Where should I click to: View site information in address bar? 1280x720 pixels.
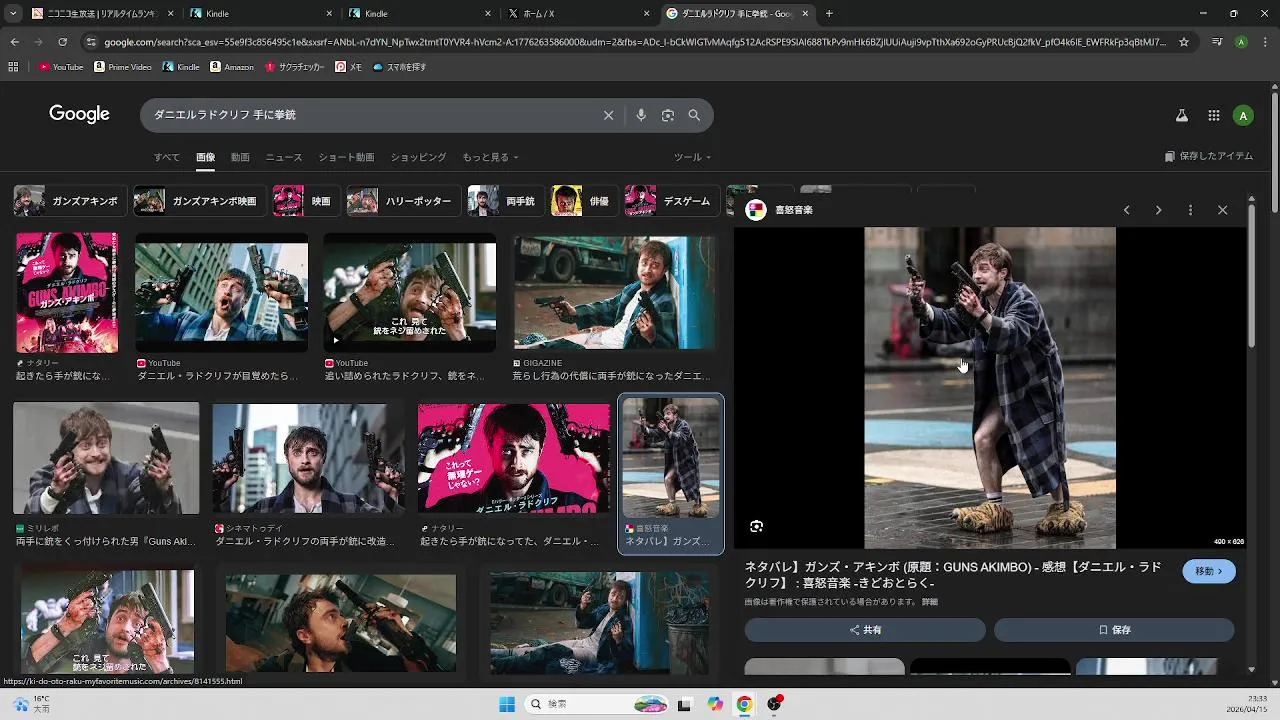pos(91,42)
